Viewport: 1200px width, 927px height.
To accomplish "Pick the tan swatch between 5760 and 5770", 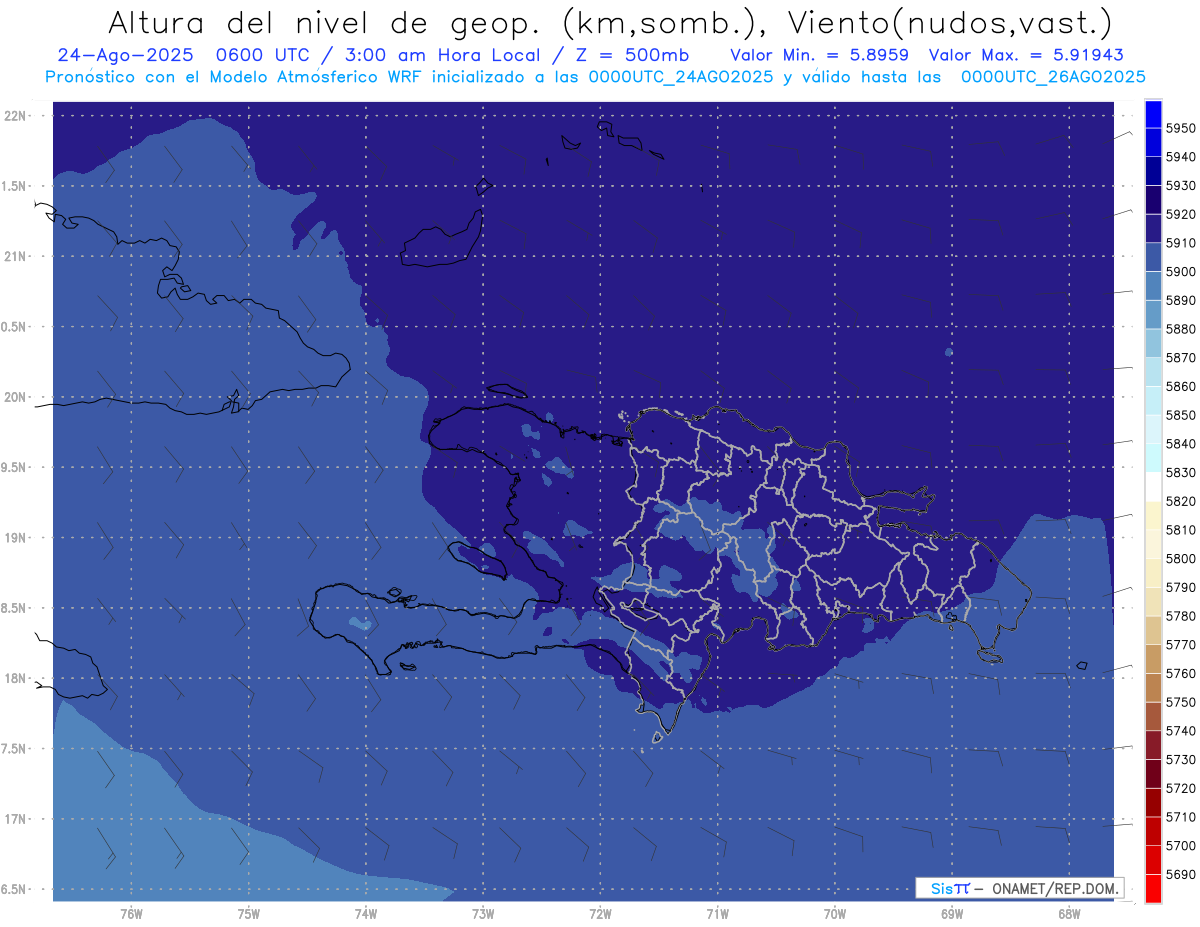I will tap(1152, 658).
